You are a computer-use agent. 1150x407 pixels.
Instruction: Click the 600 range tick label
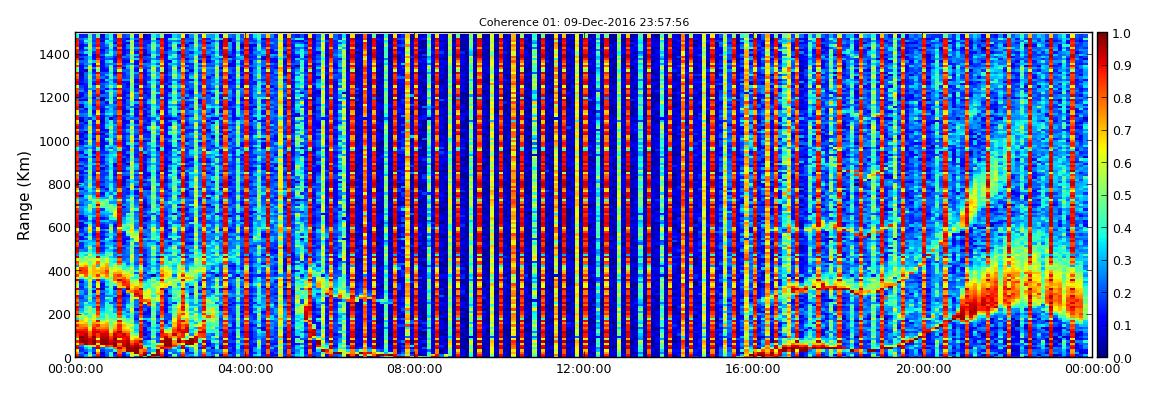[x=59, y=227]
